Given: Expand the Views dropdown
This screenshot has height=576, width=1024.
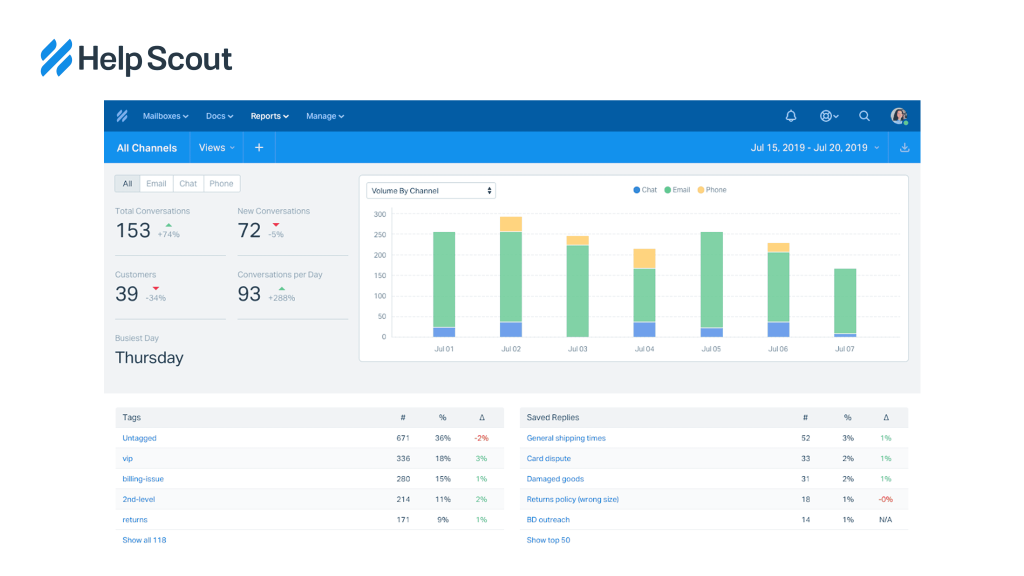Looking at the screenshot, I should 216,148.
